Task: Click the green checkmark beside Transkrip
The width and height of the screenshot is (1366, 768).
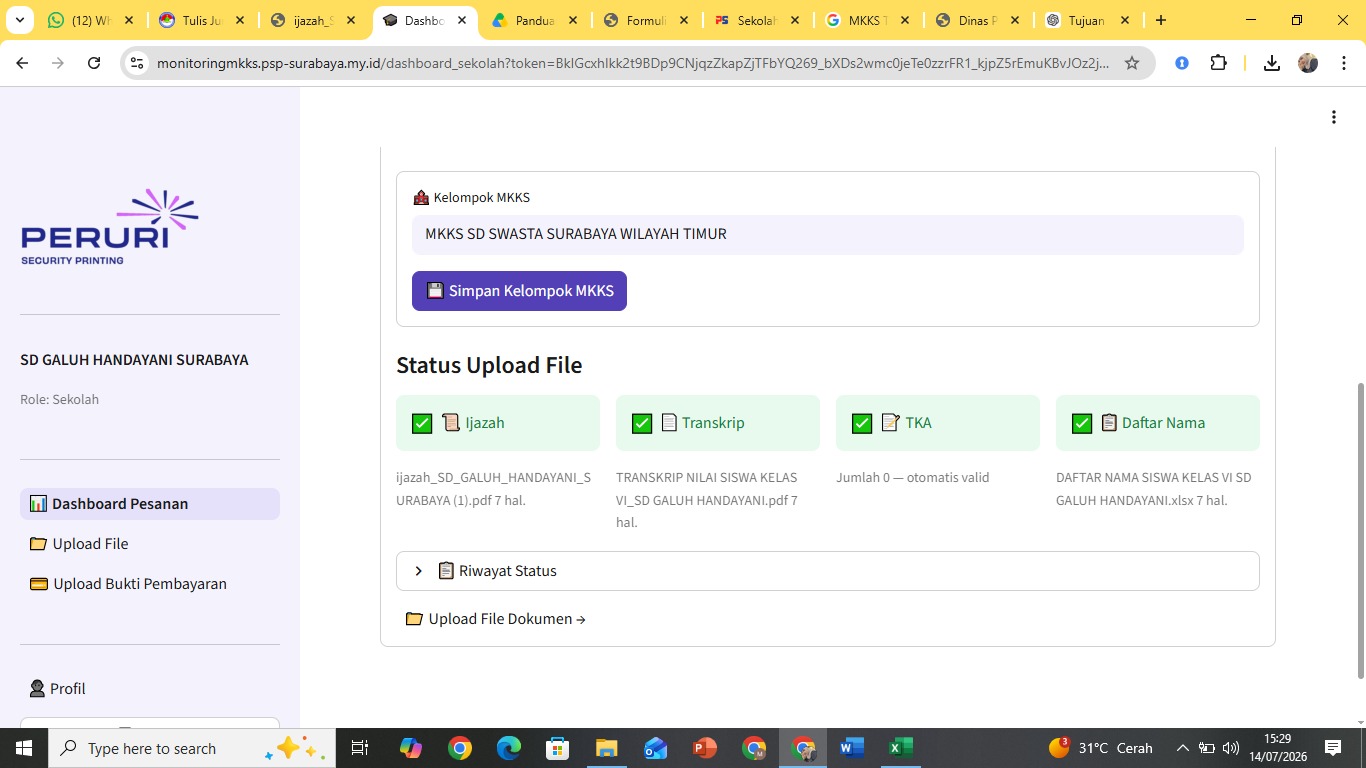Action: [642, 423]
